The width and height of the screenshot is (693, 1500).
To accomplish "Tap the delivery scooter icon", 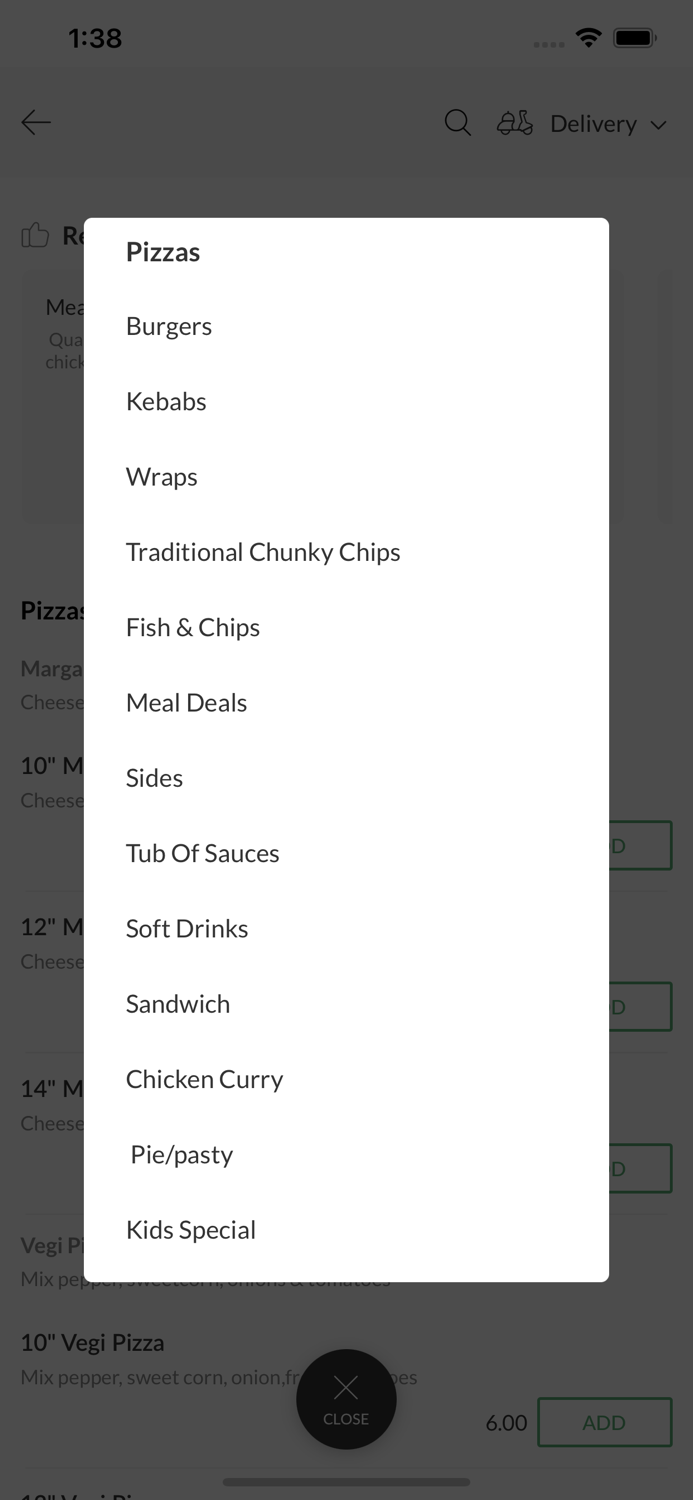I will (514, 122).
